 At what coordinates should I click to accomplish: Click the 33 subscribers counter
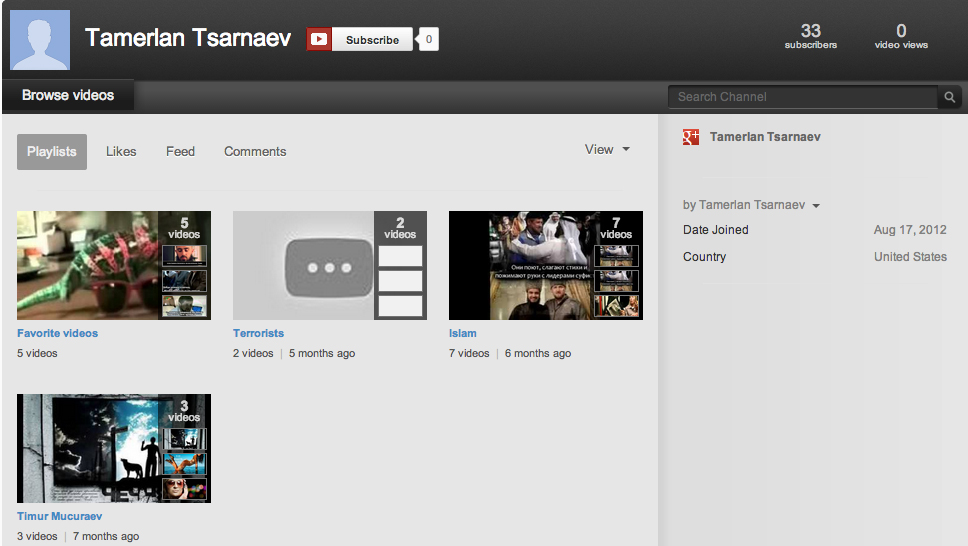(x=810, y=36)
